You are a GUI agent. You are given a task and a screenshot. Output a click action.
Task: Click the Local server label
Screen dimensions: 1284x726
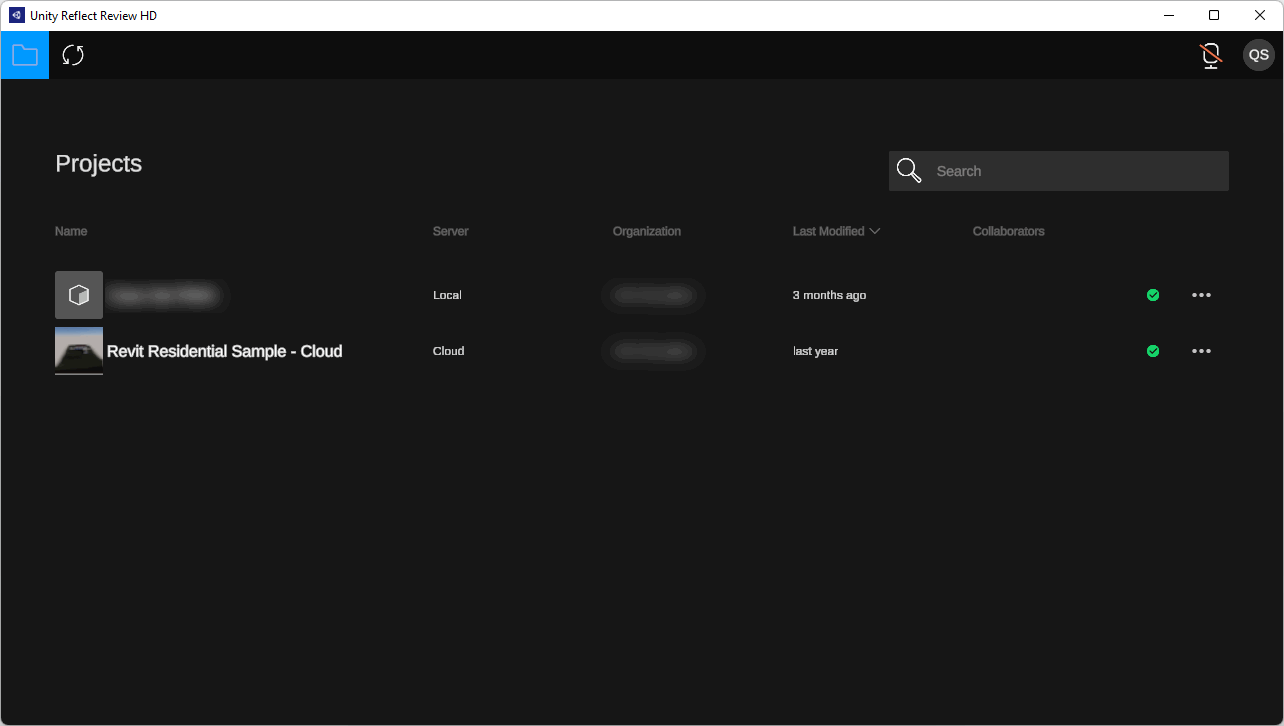pos(447,295)
